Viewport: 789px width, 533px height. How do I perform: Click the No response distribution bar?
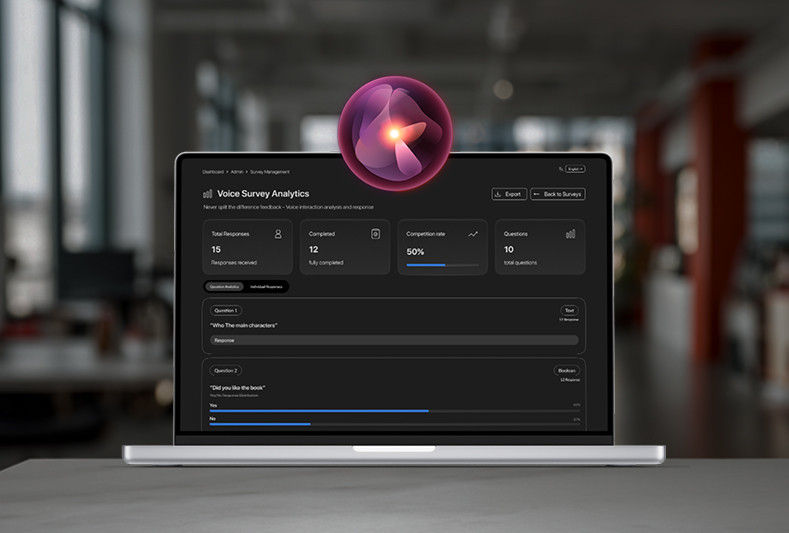(x=394, y=424)
